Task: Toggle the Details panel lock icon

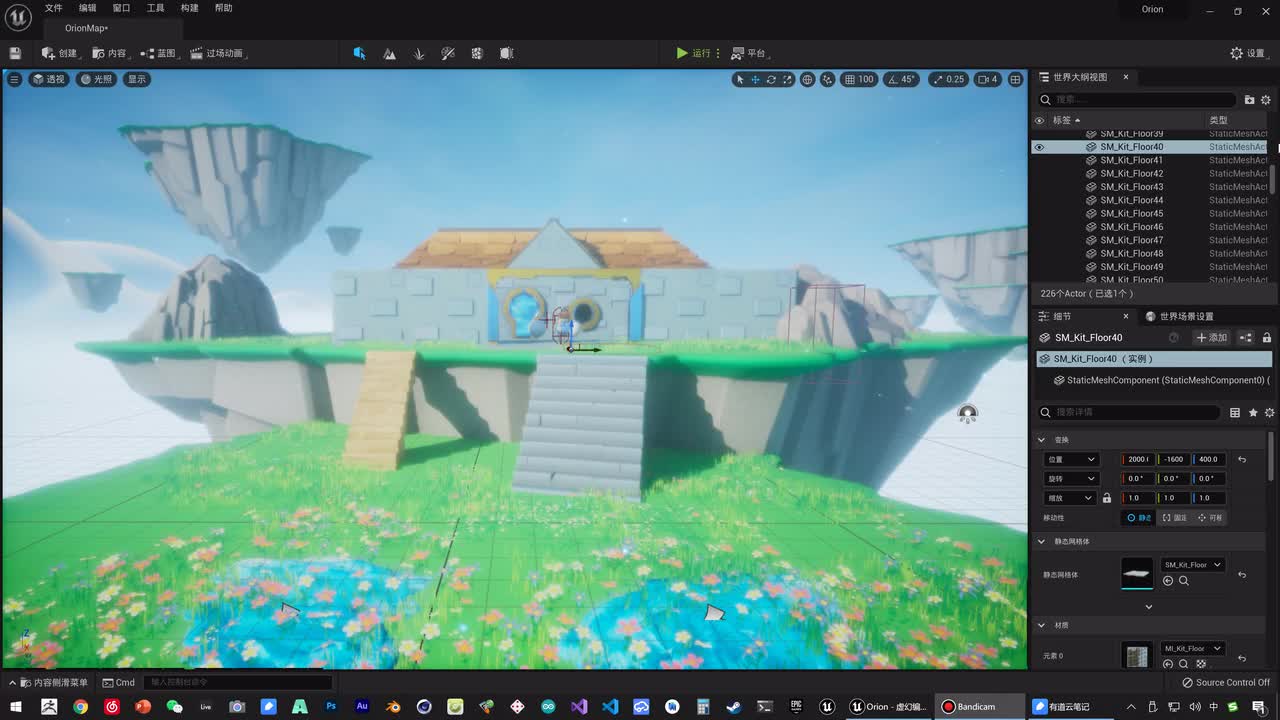Action: [1267, 338]
